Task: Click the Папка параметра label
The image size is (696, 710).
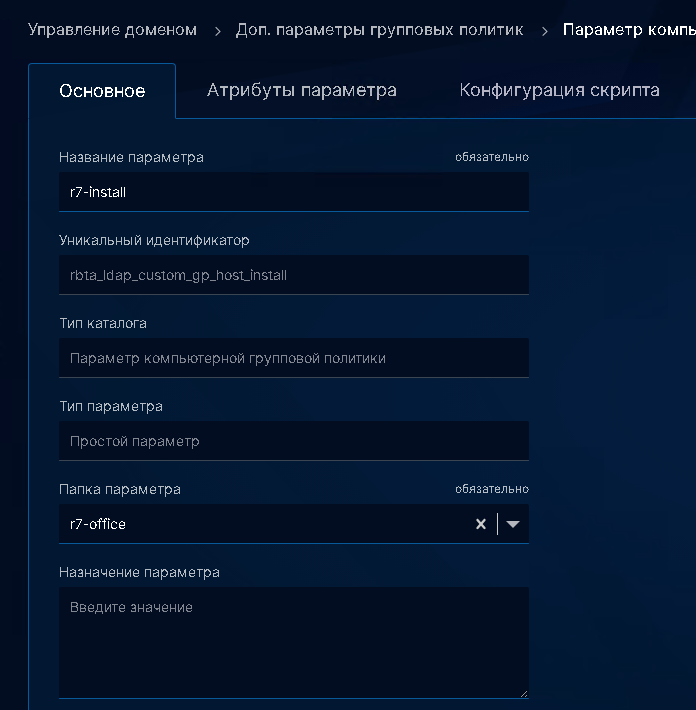Action: click(x=120, y=489)
